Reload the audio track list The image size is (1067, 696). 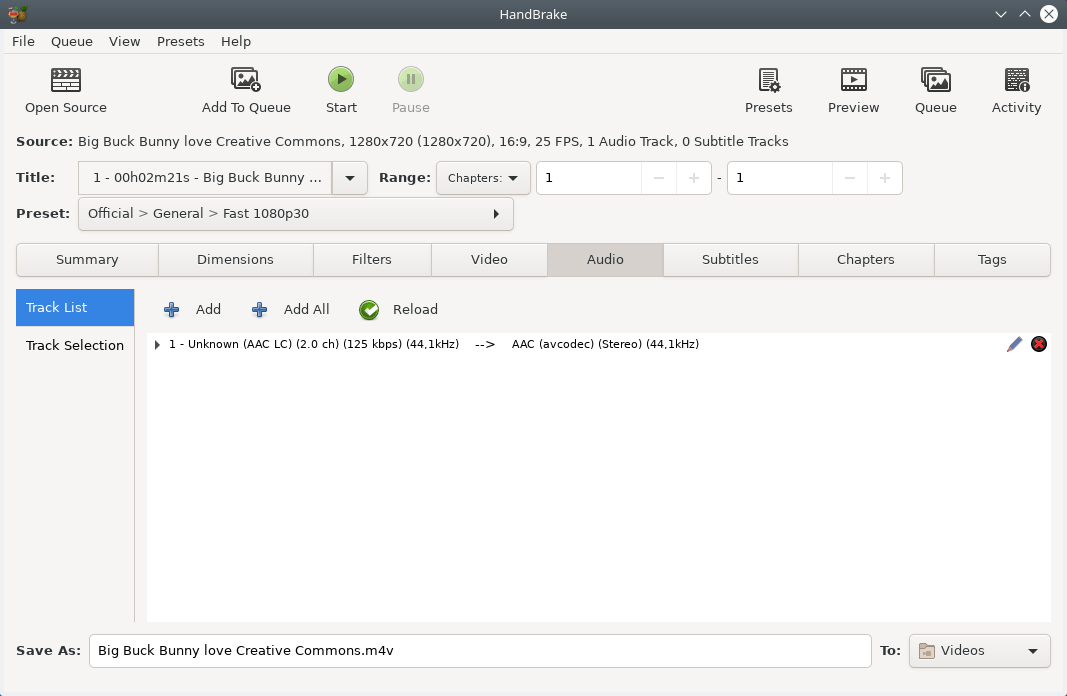tap(398, 309)
